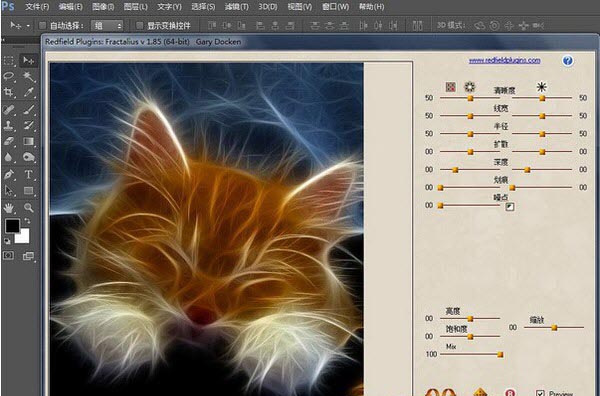Swap foreground and background colors arrow
600x396 pixels.
click(x=27, y=221)
